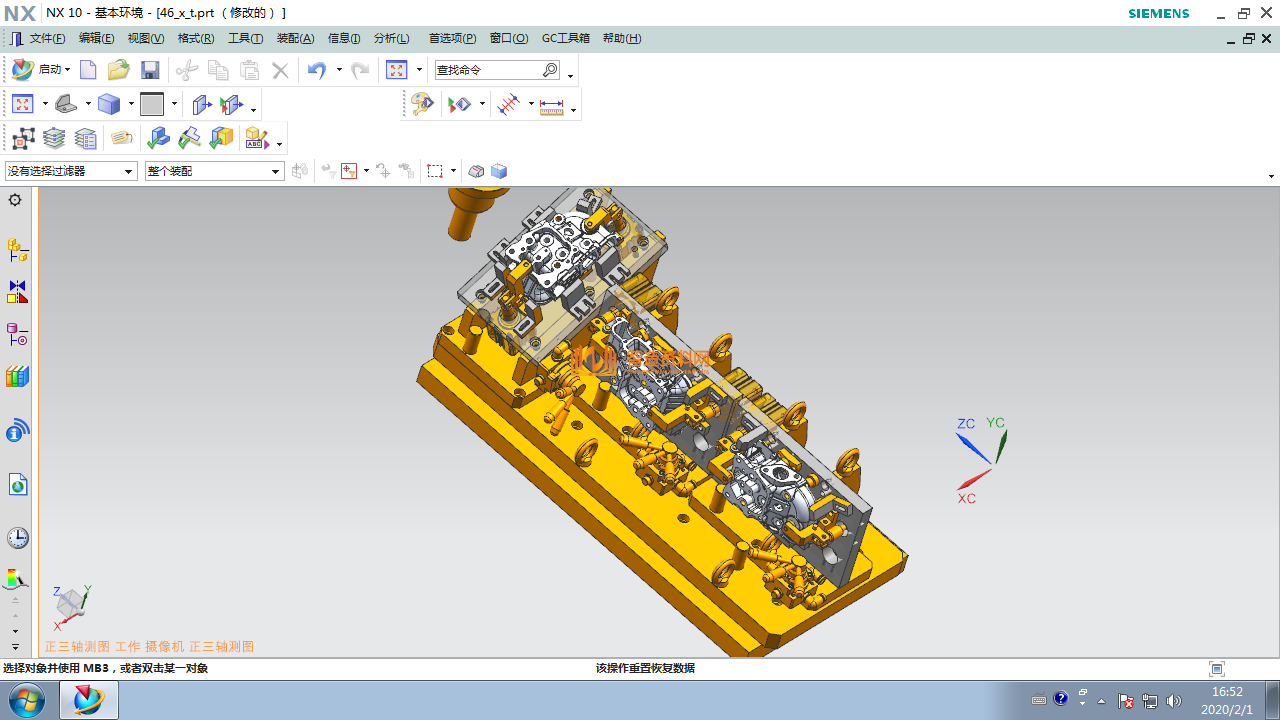This screenshot has width=1280, height=720.
Task: Open the Part Navigator sidebar icon
Action: pyautogui.click(x=17, y=334)
